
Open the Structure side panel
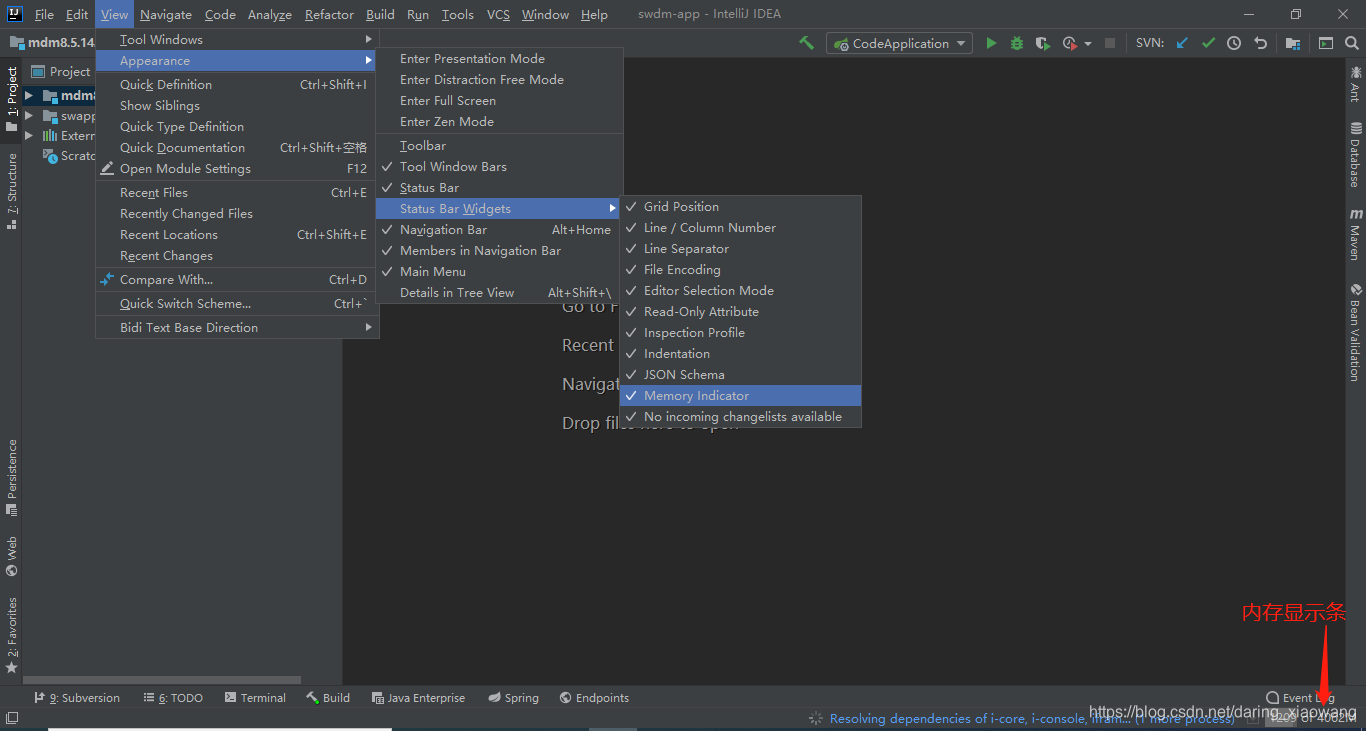tap(12, 192)
